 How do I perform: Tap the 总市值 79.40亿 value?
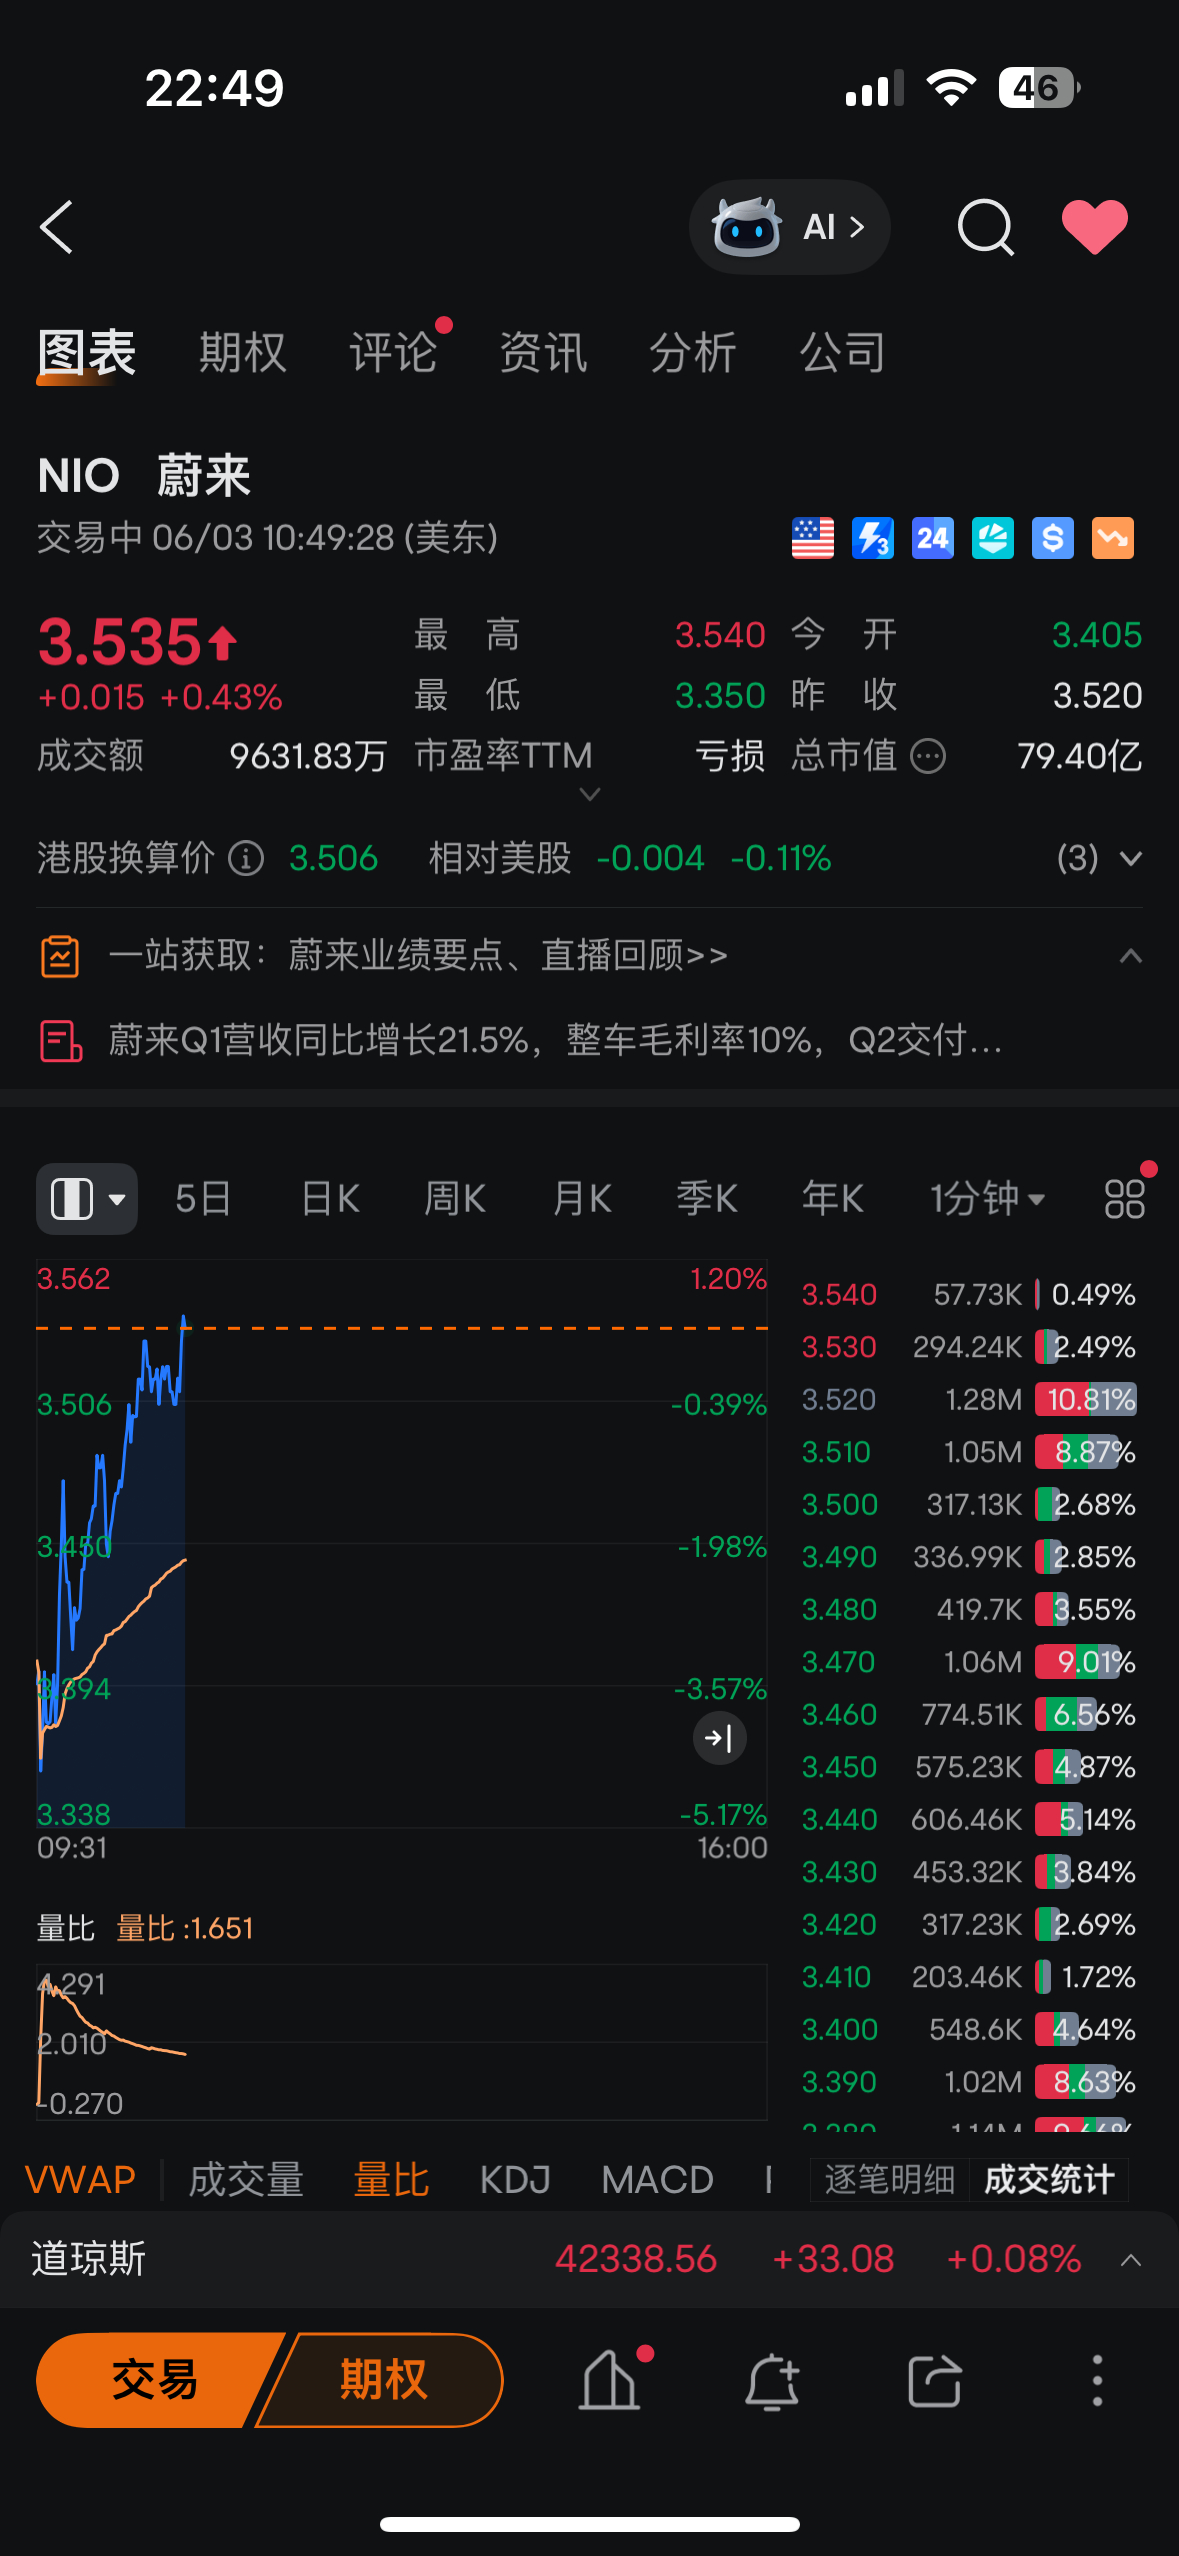1080,756
